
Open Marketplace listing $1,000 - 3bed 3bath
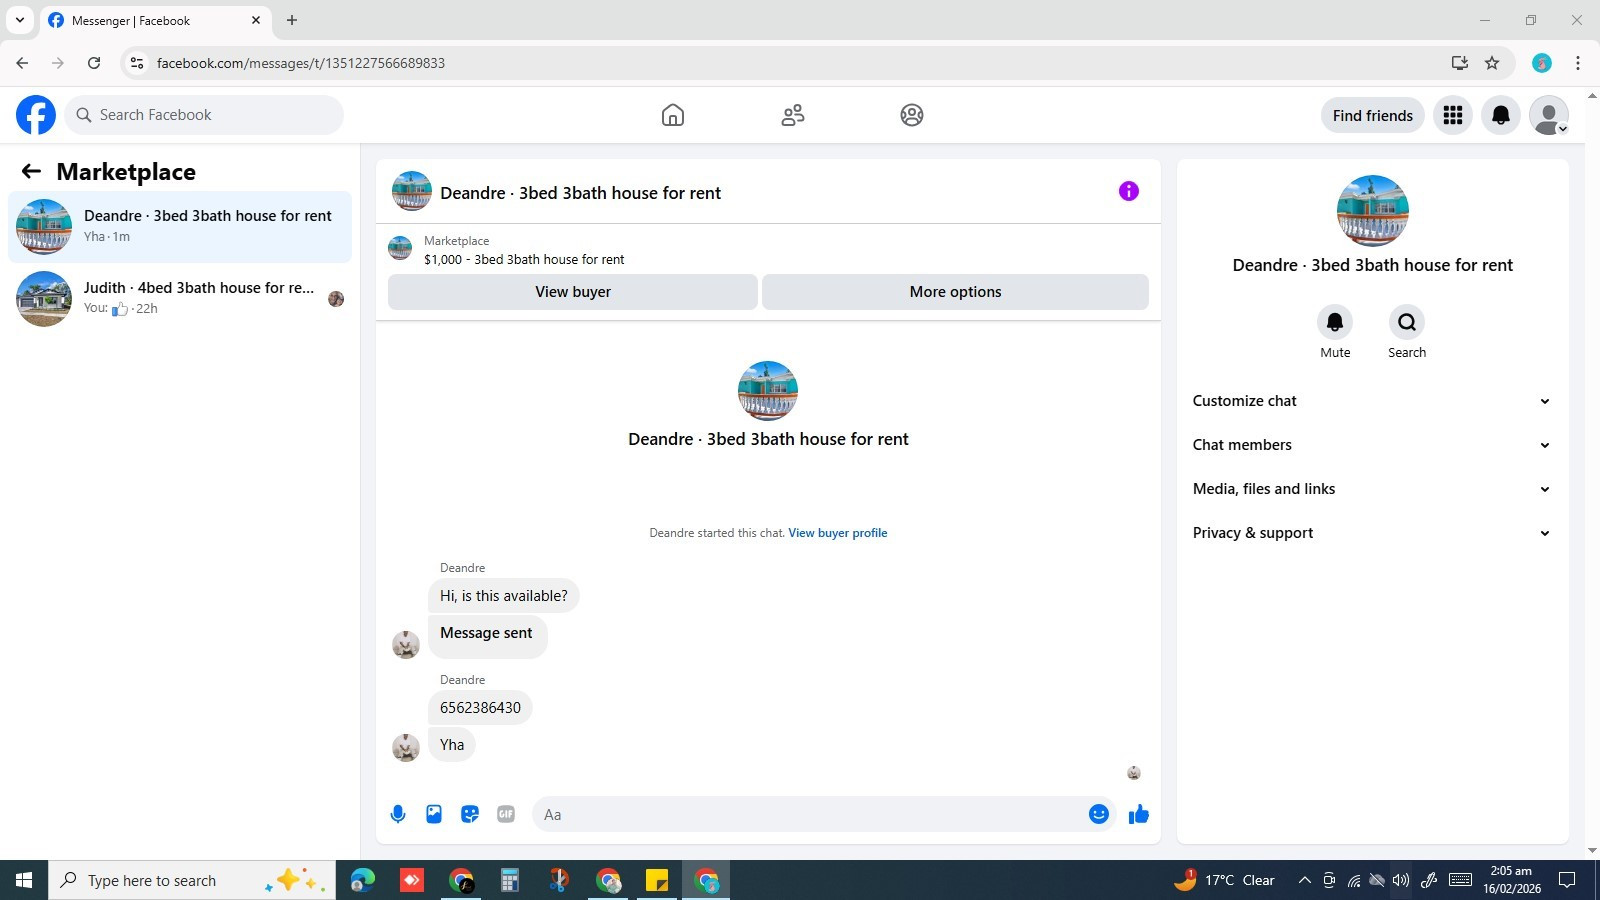click(x=524, y=259)
